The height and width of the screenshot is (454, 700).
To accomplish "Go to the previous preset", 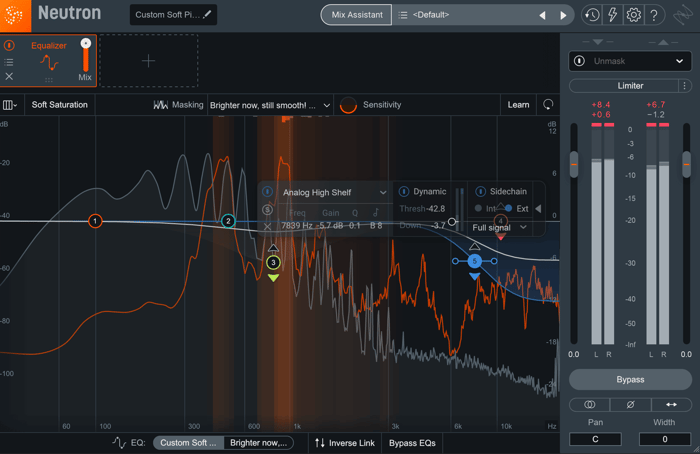I will tap(542, 15).
